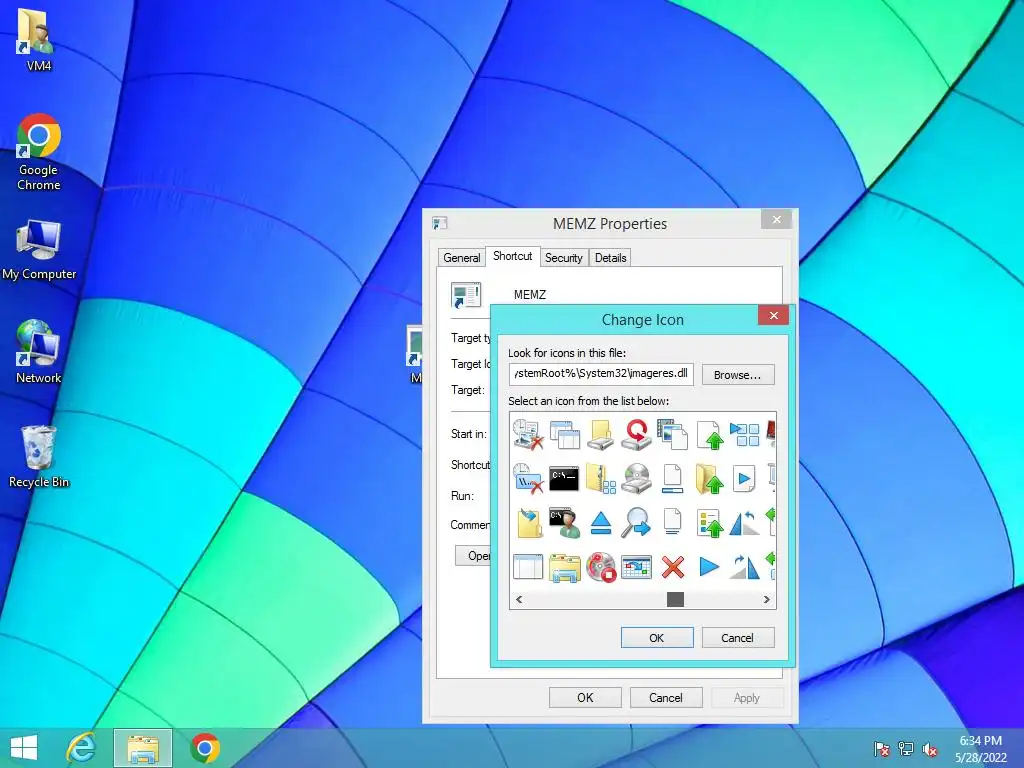Select the blank page with lines below icon
The image size is (1024, 768).
[x=672, y=522]
